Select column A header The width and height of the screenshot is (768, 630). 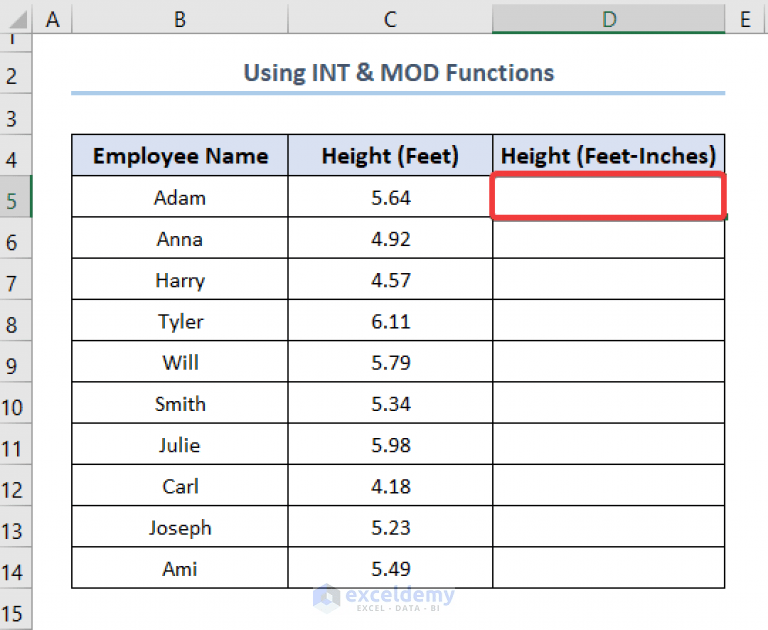click(x=52, y=20)
